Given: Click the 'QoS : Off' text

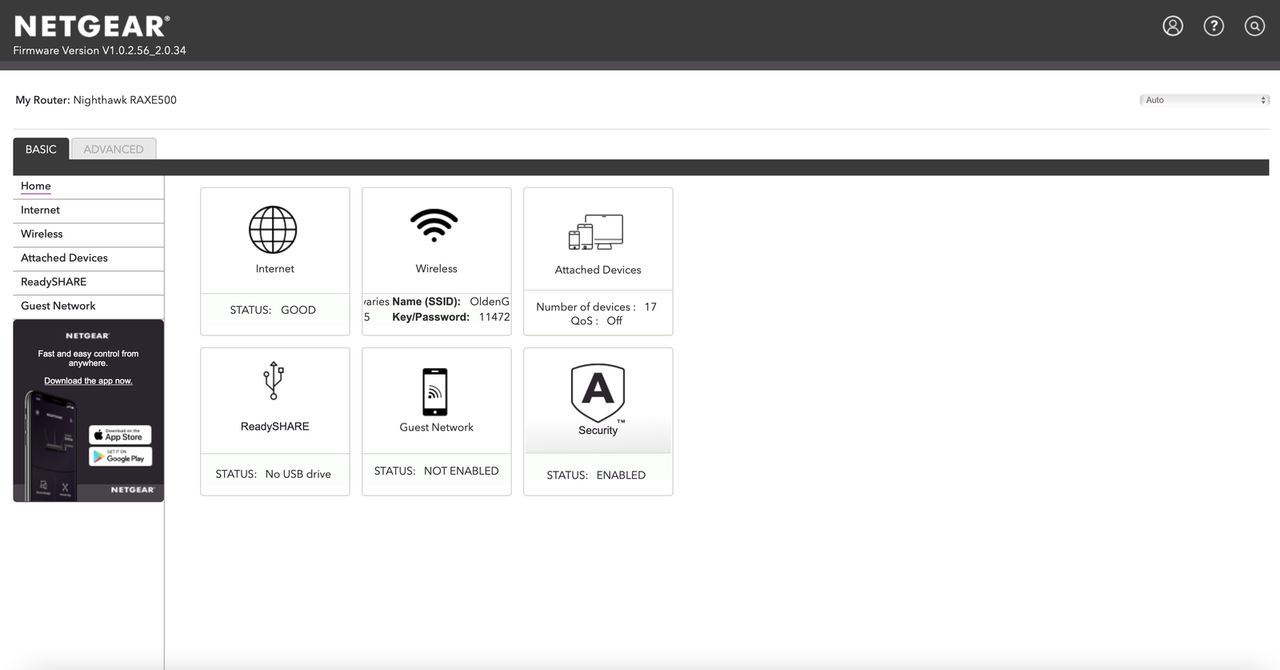Looking at the screenshot, I should click(x=596, y=321).
